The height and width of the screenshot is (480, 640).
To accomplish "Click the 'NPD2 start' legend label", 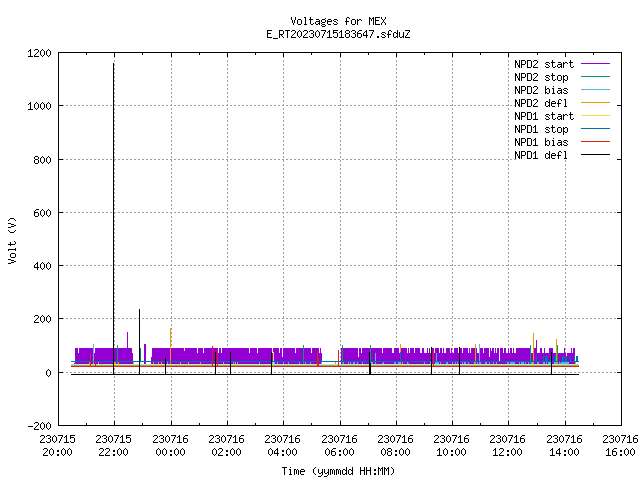I will click(544, 64).
